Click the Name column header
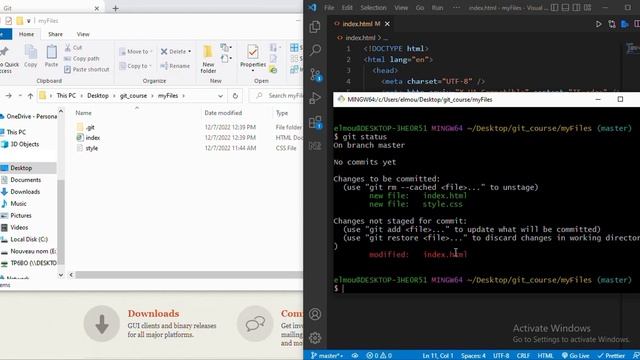 [83, 113]
